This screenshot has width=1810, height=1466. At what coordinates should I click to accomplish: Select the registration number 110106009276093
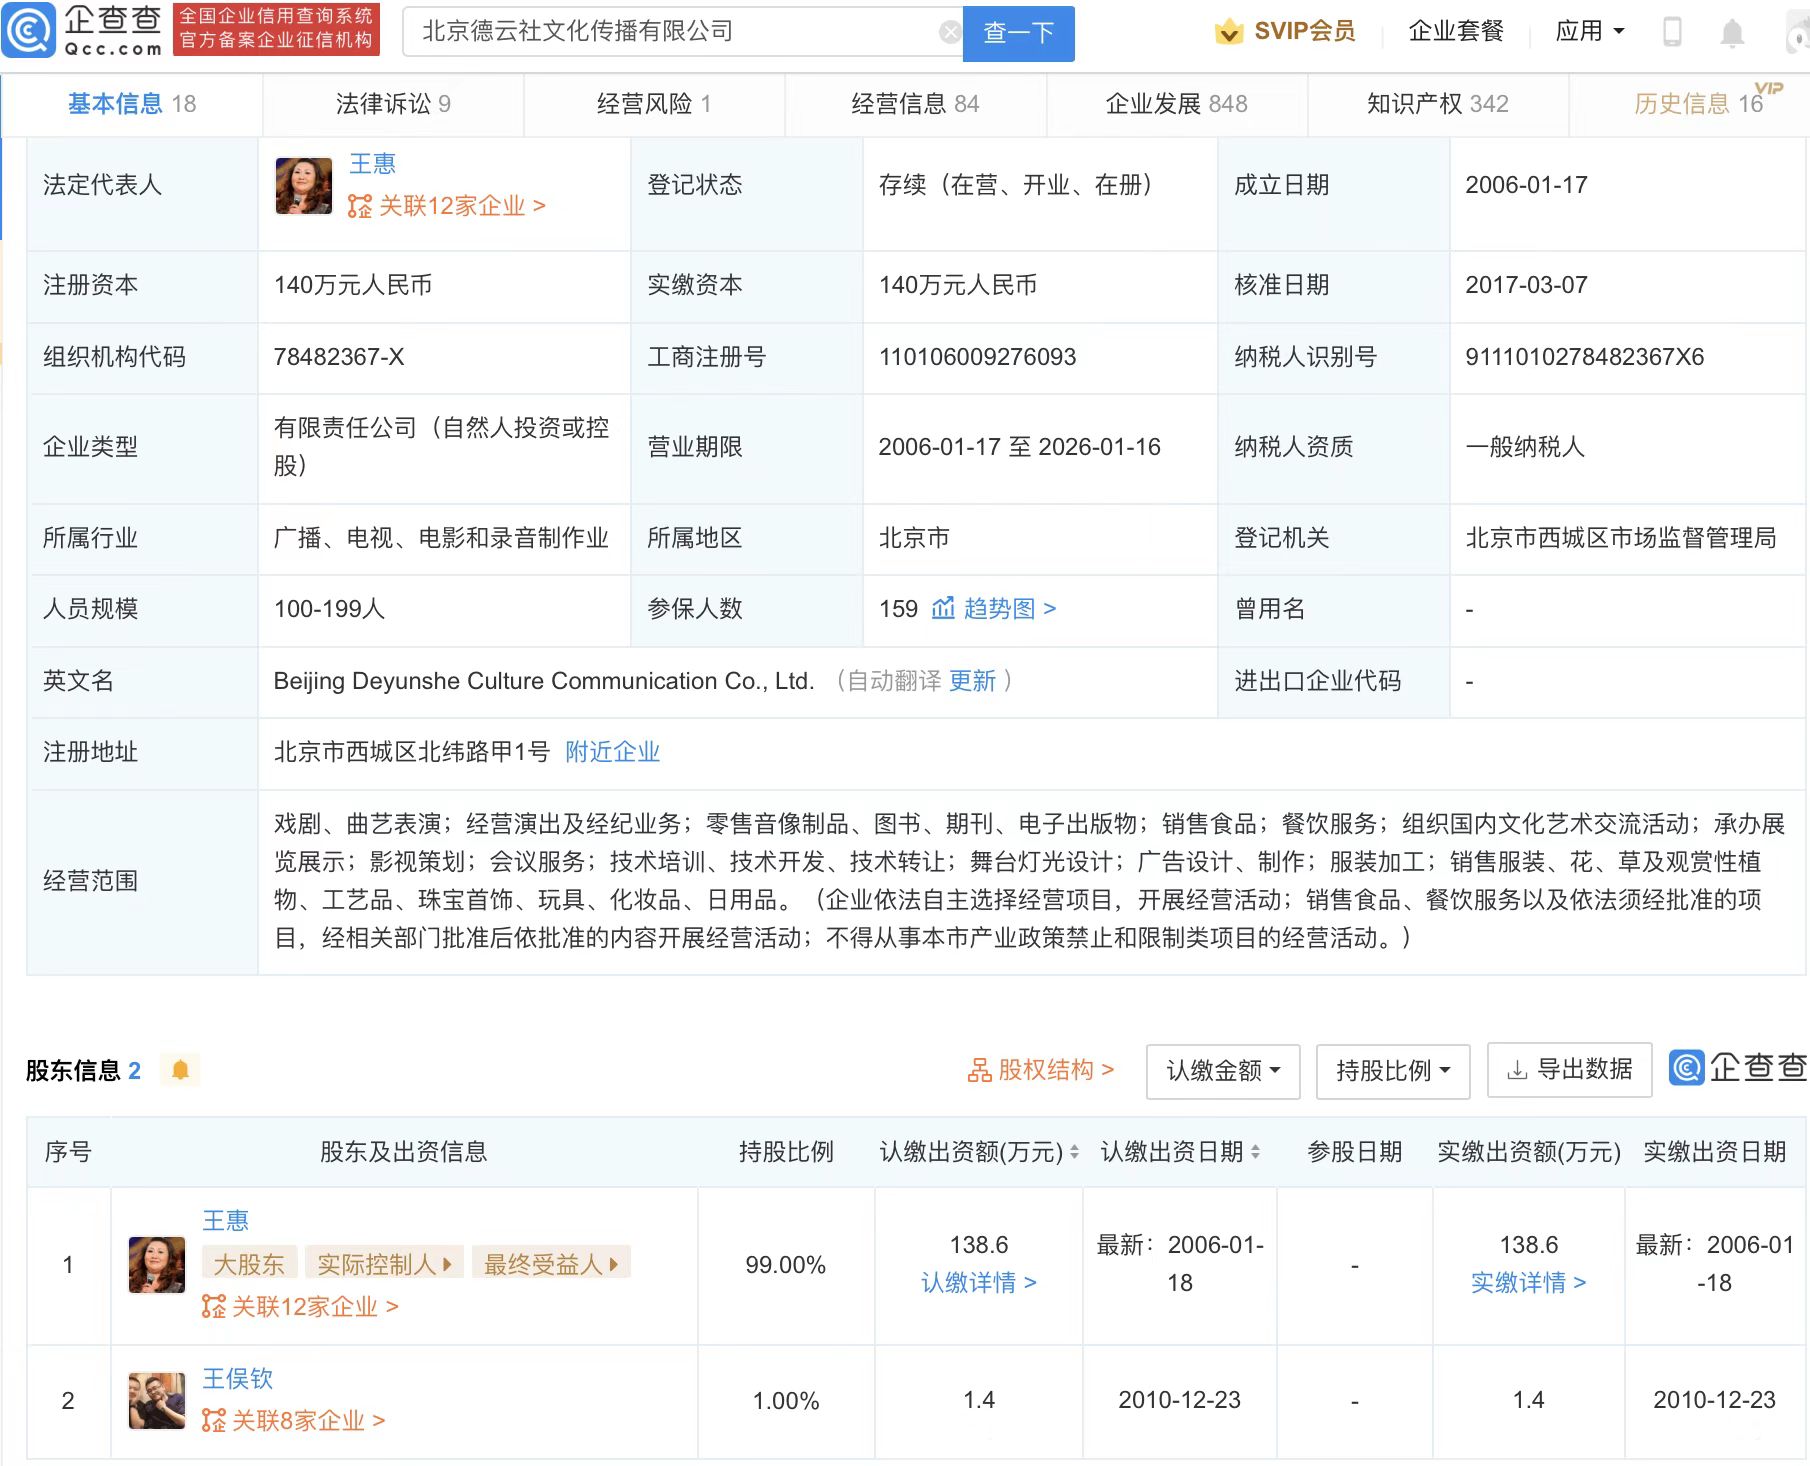977,357
